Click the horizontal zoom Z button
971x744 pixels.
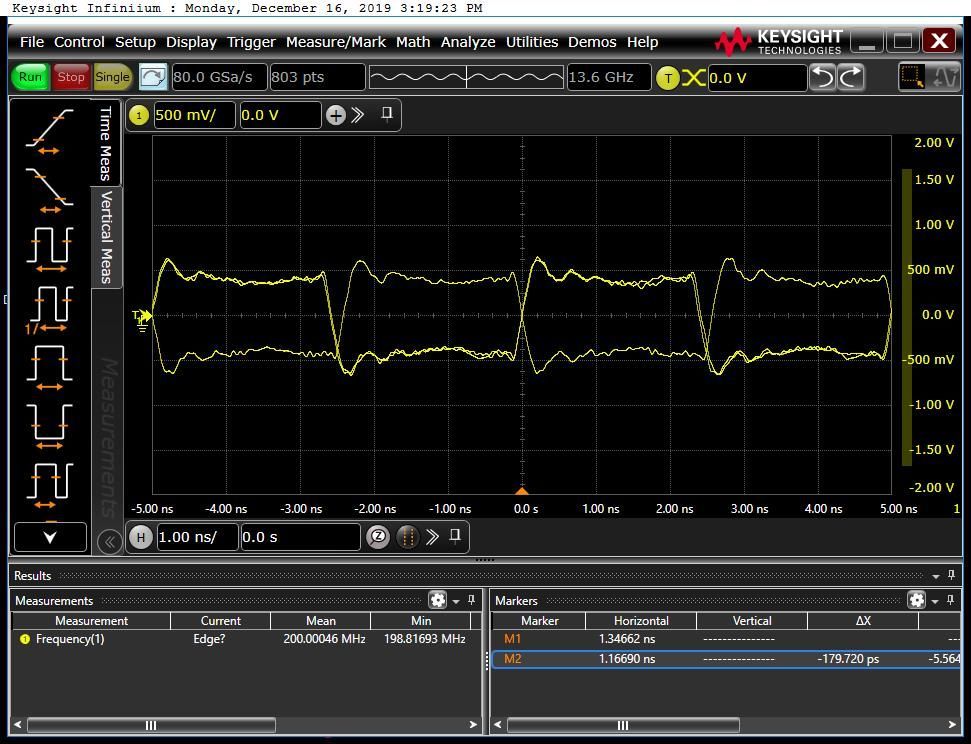tap(378, 537)
